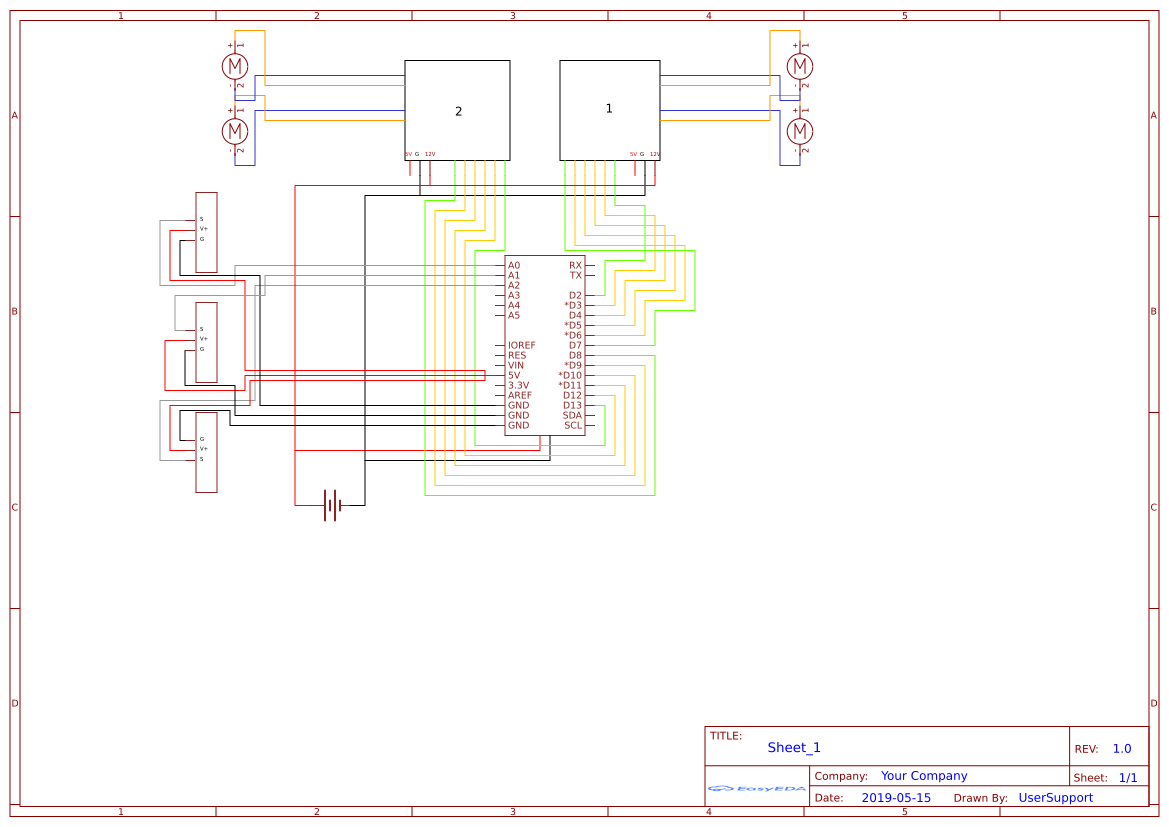This screenshot has width=1169, height=827.
Task: Select the D7 pin label
Action: point(576,345)
